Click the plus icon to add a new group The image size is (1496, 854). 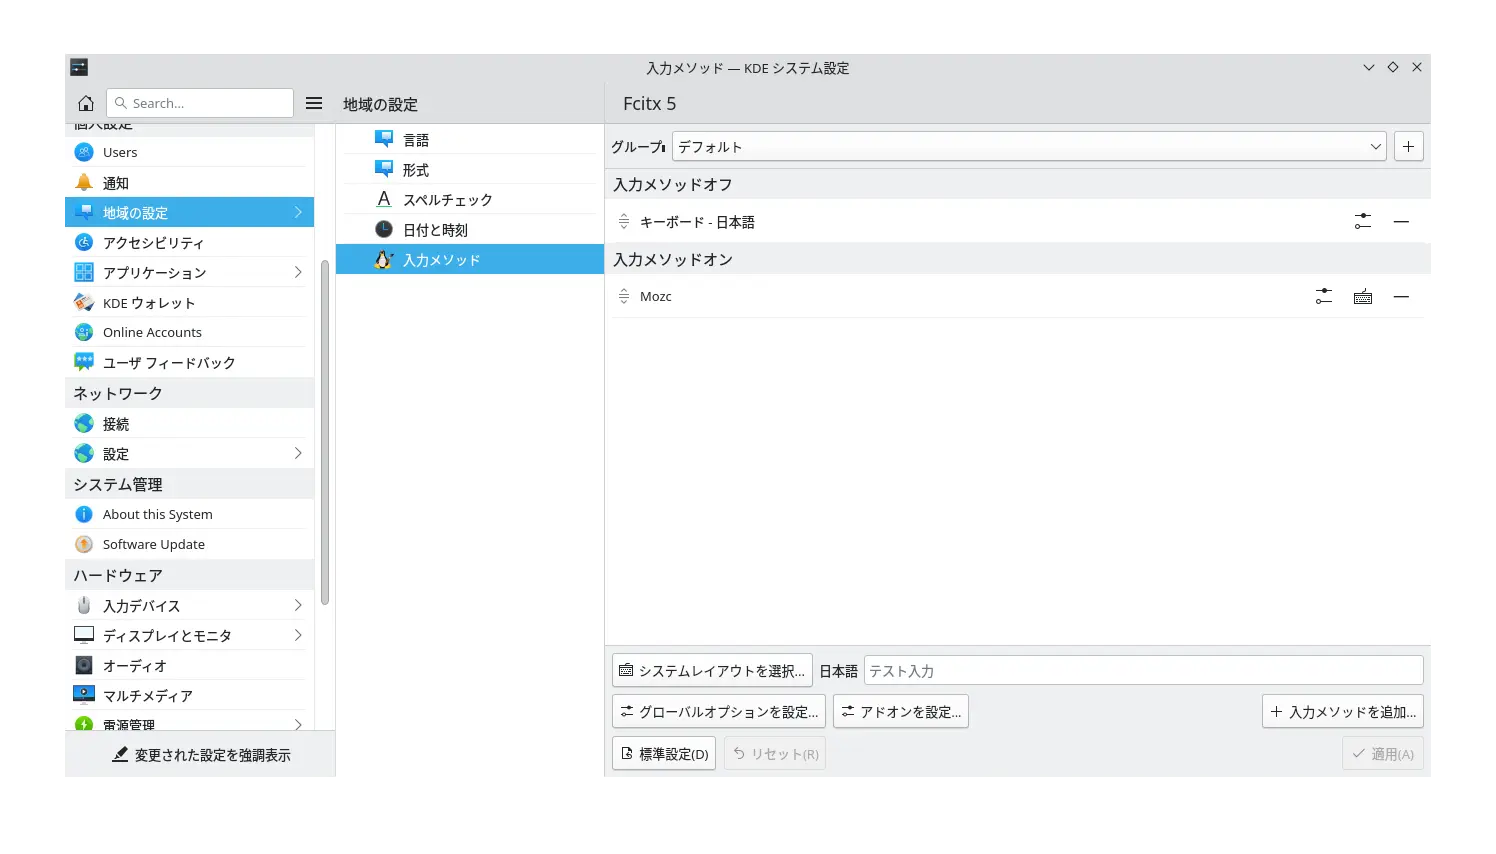(1408, 146)
